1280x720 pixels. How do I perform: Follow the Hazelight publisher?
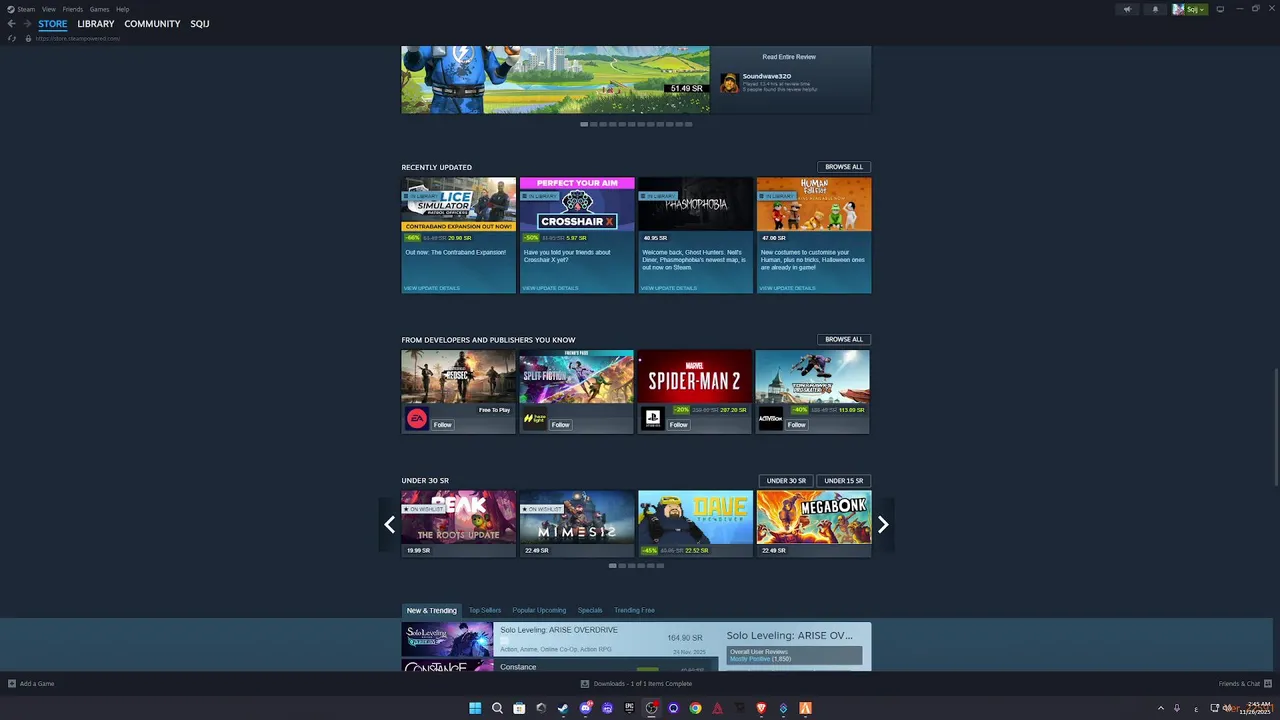point(561,425)
